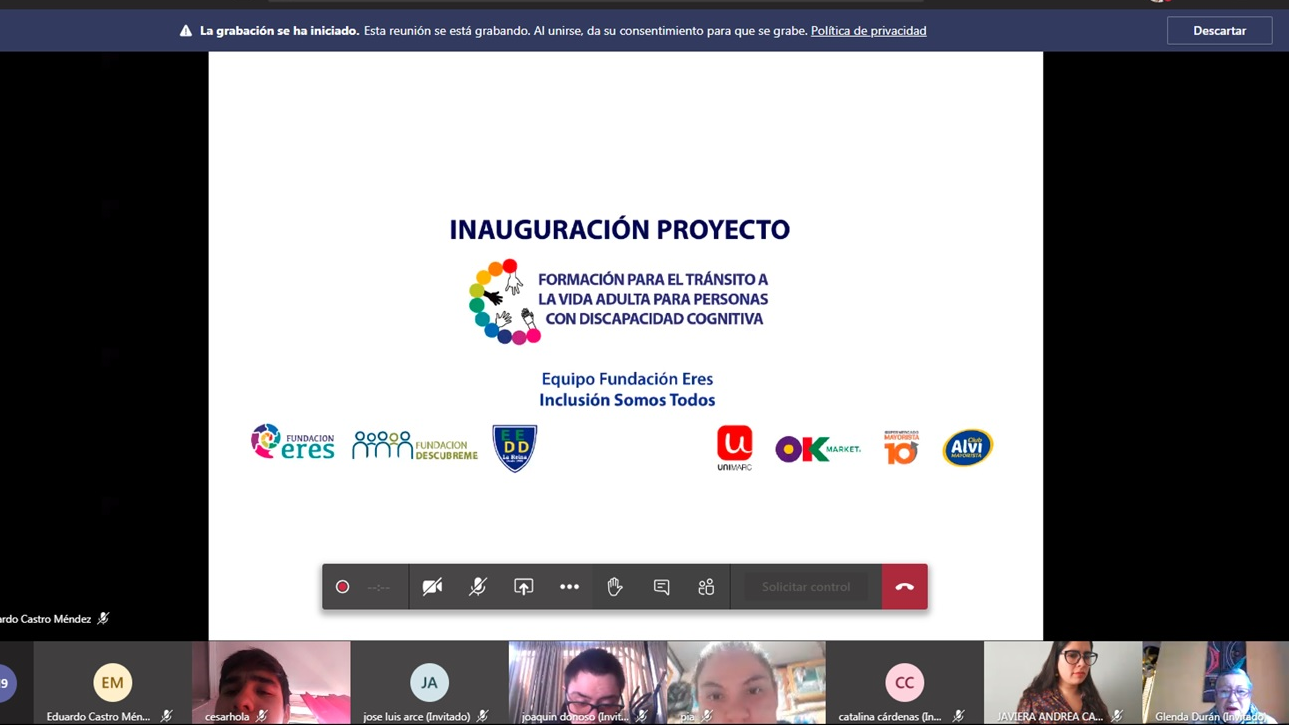Raise your hand in meeting
The image size is (1289, 725).
coord(615,587)
